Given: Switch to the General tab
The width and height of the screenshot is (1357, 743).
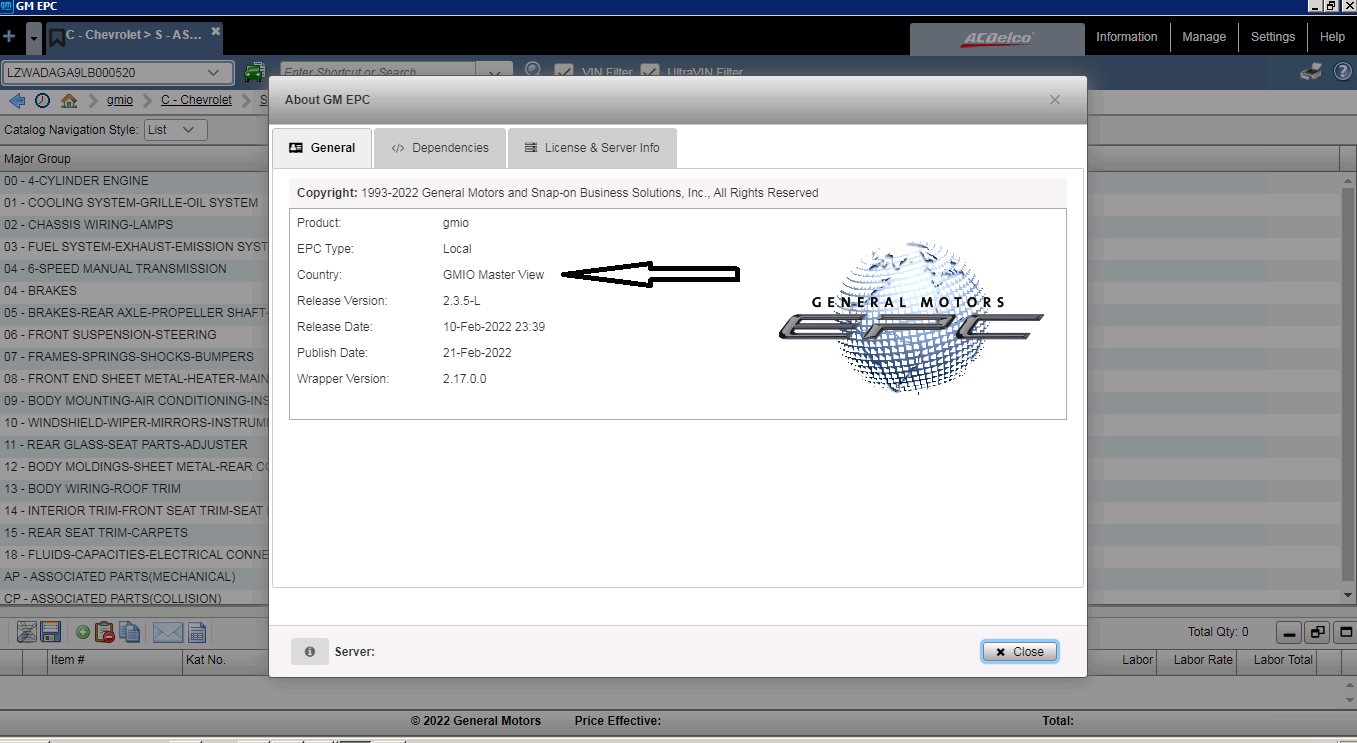Looking at the screenshot, I should point(322,148).
